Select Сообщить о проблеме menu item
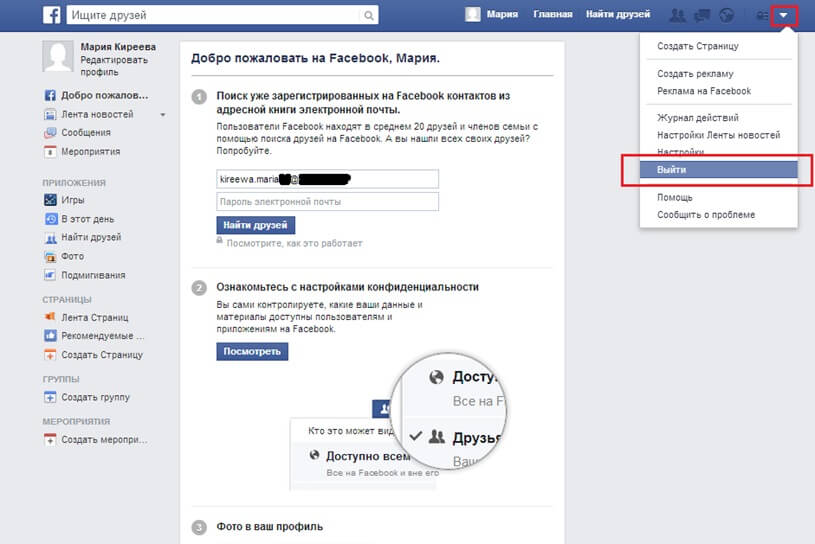Image resolution: width=815 pixels, height=544 pixels. [706, 215]
